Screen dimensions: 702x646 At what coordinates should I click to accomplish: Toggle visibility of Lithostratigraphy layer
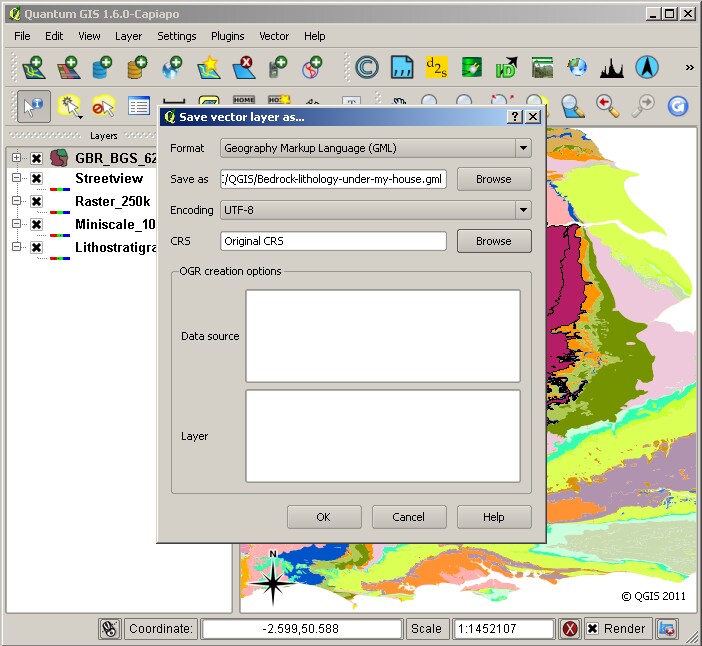pos(37,247)
